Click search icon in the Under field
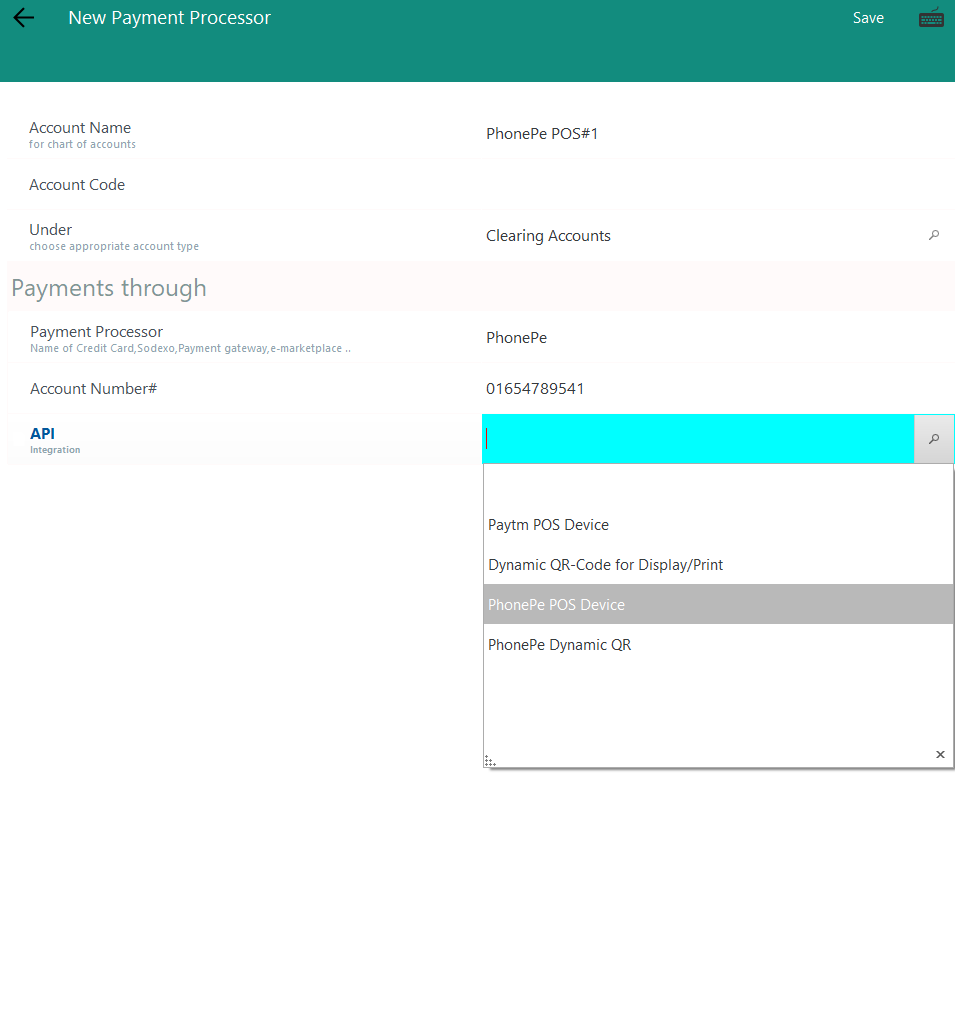The image size is (955, 1021). click(934, 236)
